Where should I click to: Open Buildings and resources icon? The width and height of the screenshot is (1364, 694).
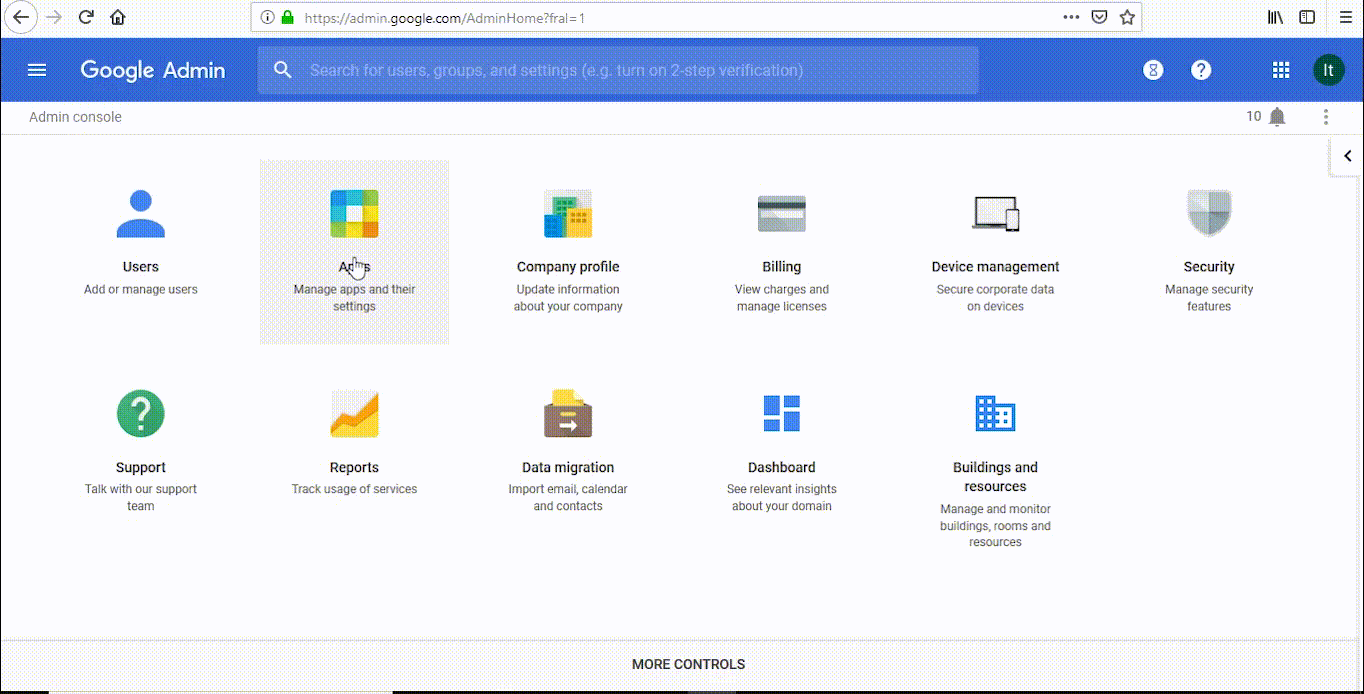click(995, 414)
